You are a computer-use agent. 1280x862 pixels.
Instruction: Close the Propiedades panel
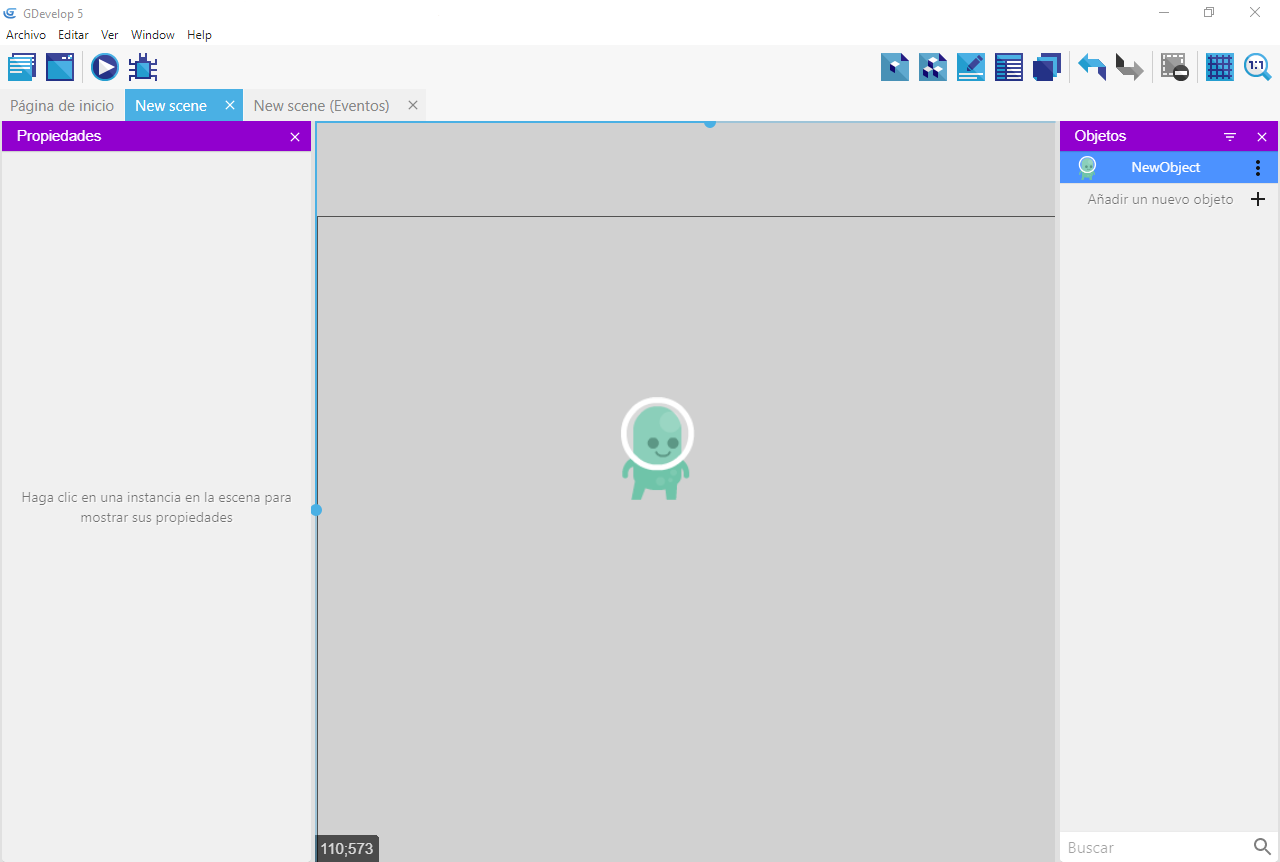pos(295,137)
